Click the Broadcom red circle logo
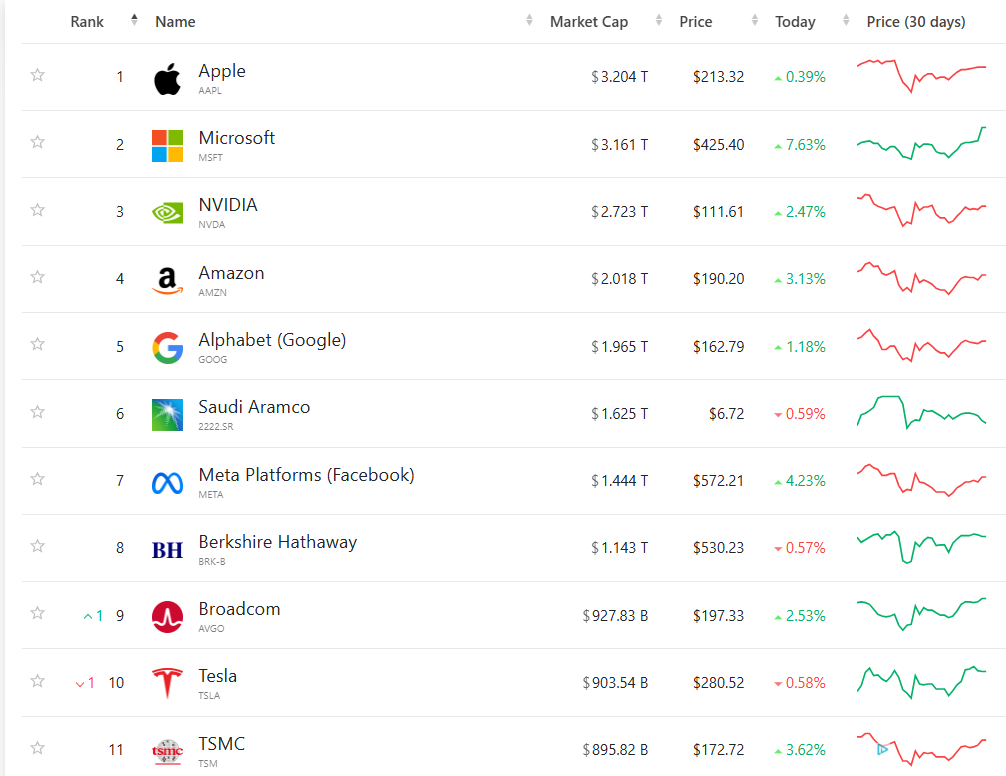1006x776 pixels. [167, 617]
